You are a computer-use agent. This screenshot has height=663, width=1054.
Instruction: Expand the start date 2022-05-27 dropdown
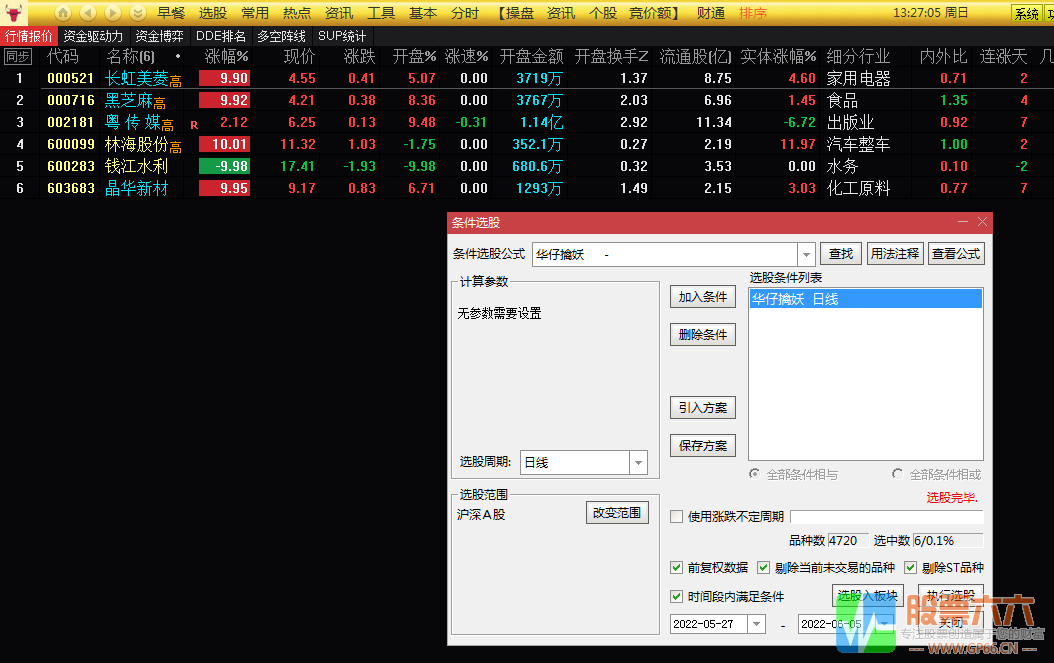pos(754,622)
